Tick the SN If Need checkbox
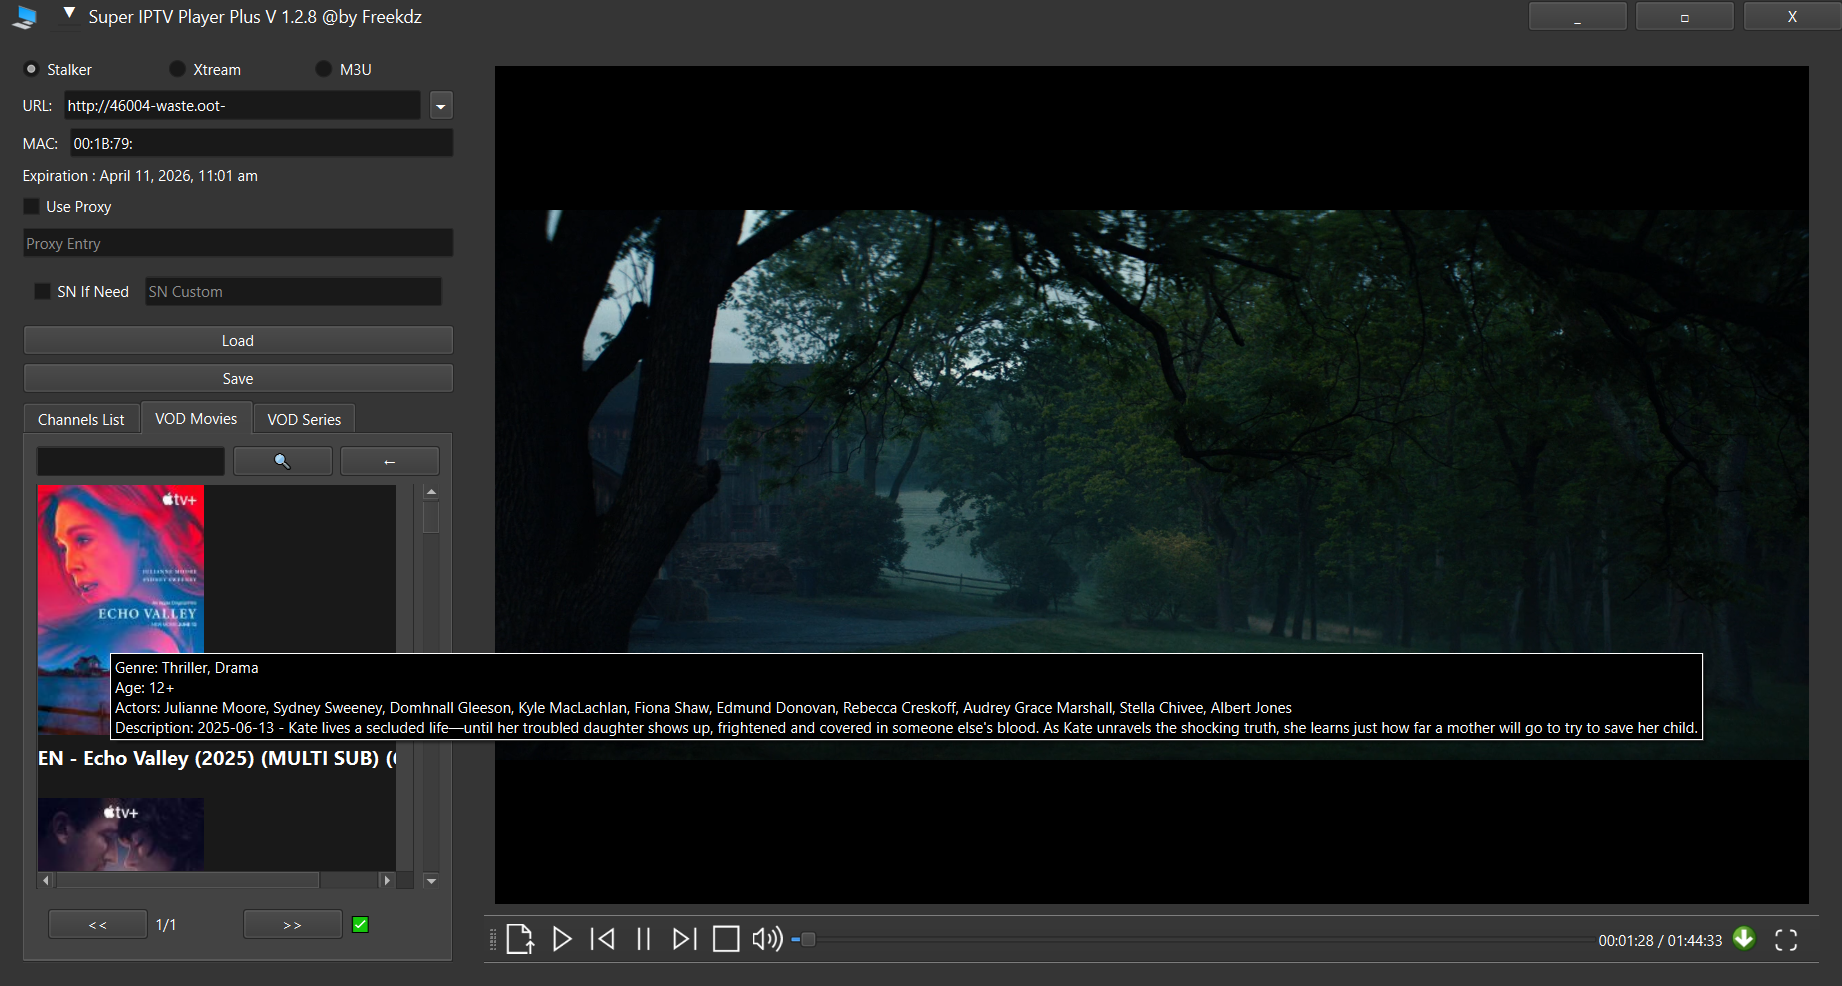Screen dimensions: 1842x986 point(42,291)
